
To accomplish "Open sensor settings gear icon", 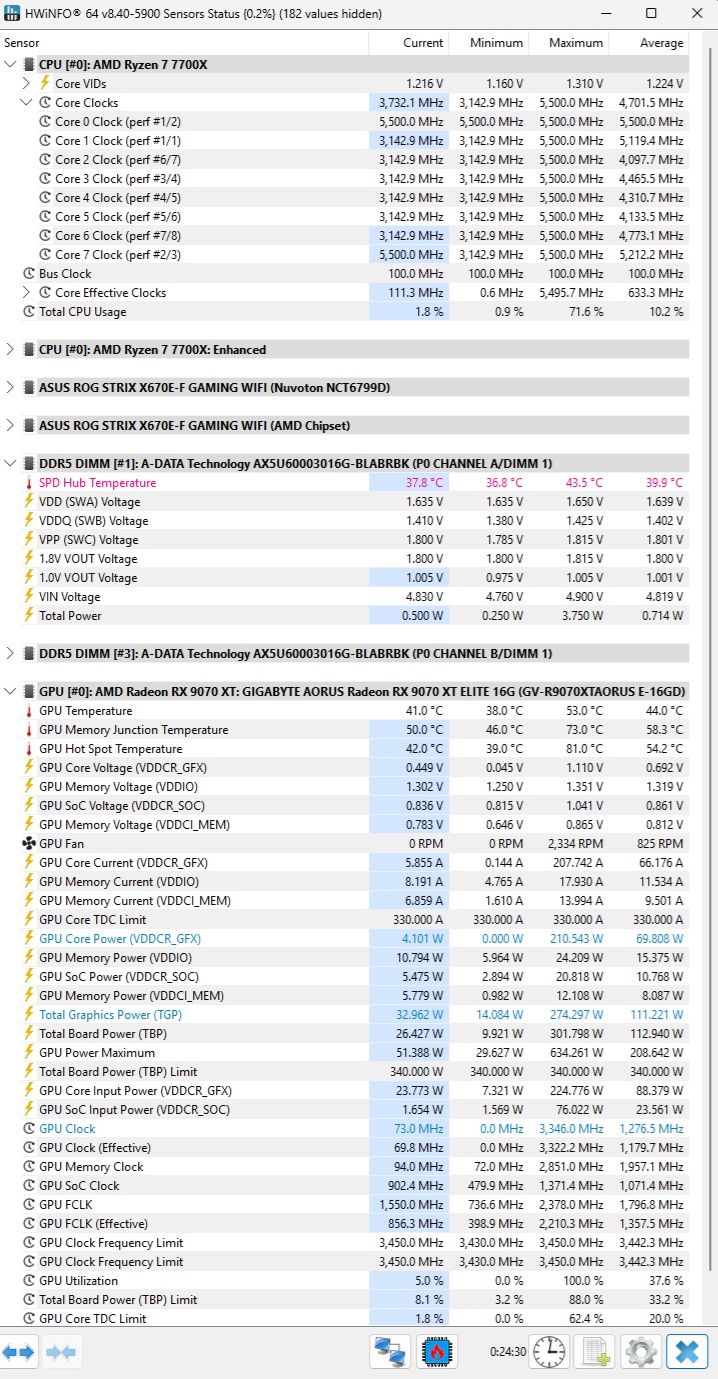I will [641, 1352].
